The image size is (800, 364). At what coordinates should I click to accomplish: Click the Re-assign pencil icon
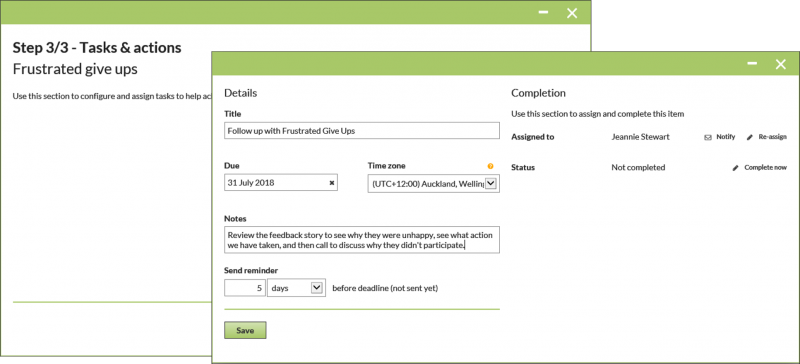pos(749,137)
